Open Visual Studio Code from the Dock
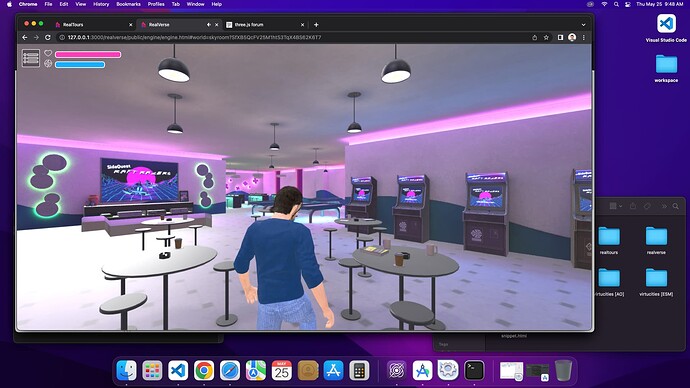This screenshot has height=388, width=690. click(x=178, y=370)
